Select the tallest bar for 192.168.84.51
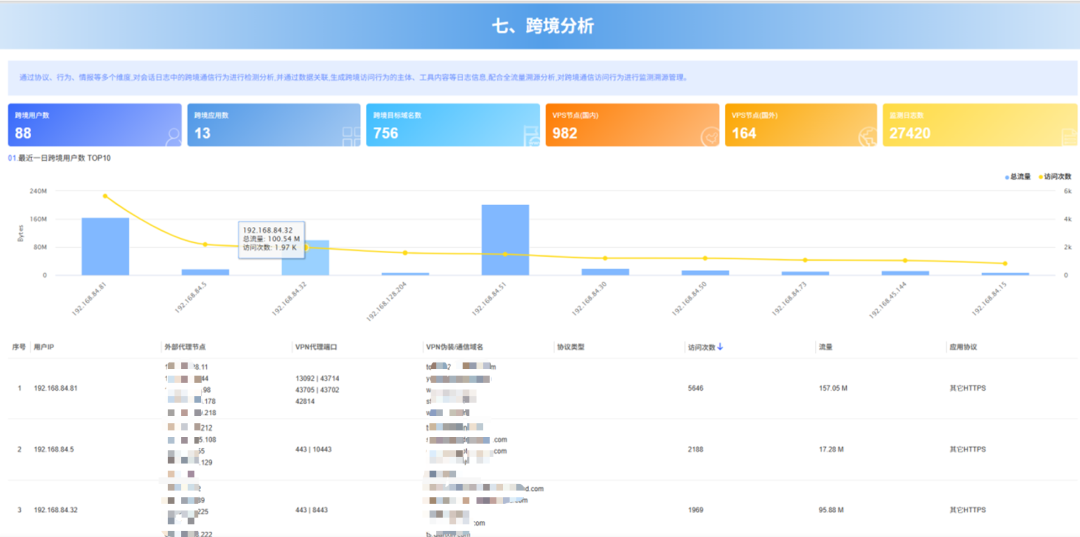The width and height of the screenshot is (1080, 537). [x=505, y=240]
